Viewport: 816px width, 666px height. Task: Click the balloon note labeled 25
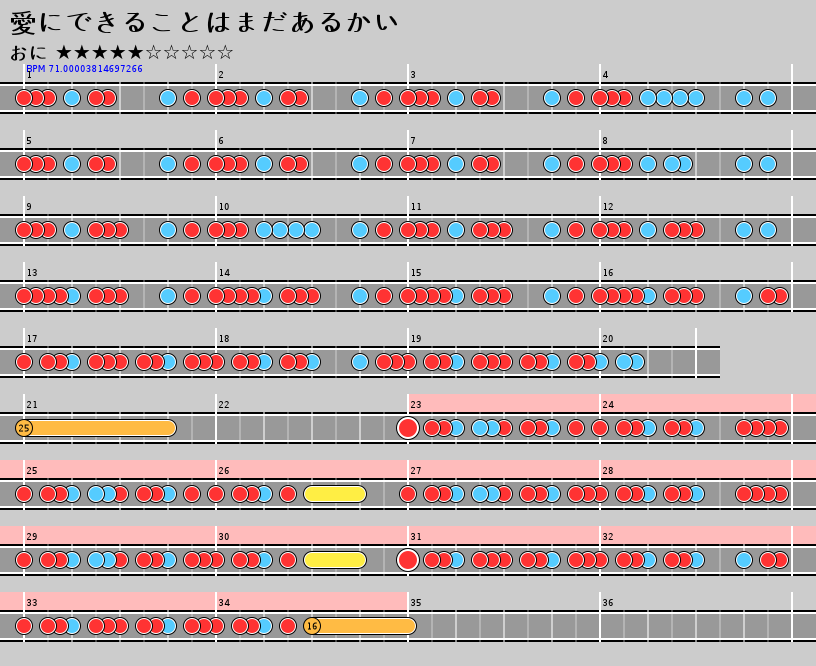click(24, 428)
